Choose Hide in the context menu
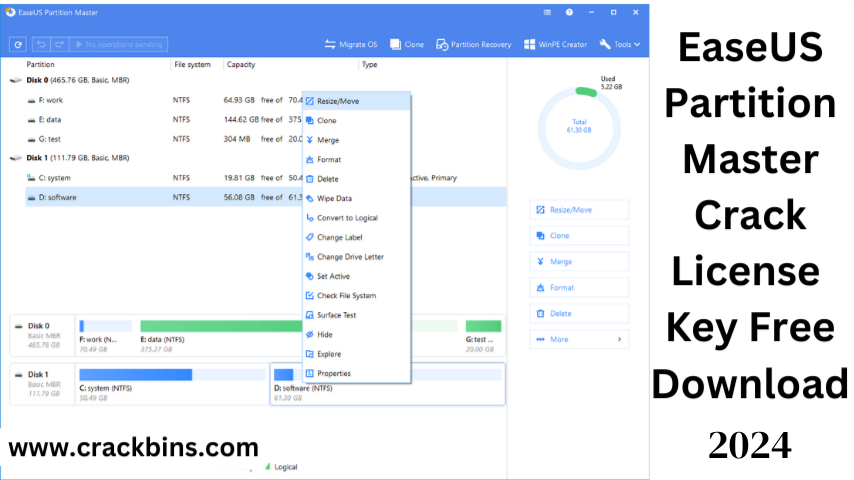The width and height of the screenshot is (854, 480). [356, 335]
